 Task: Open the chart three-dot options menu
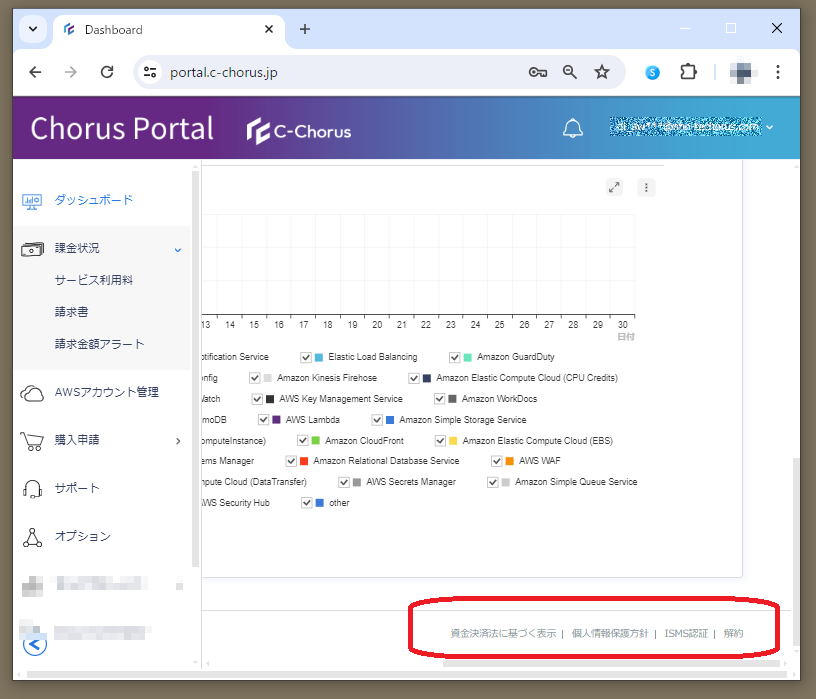646,187
